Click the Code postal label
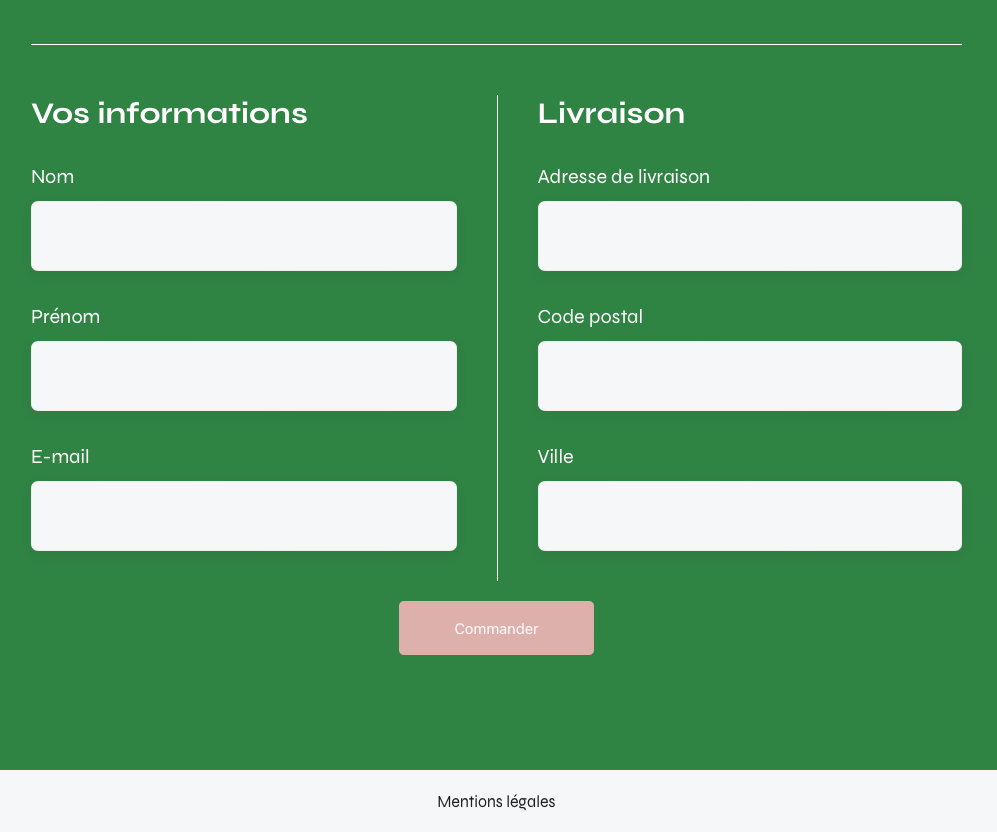The height and width of the screenshot is (832, 997). [x=590, y=317]
